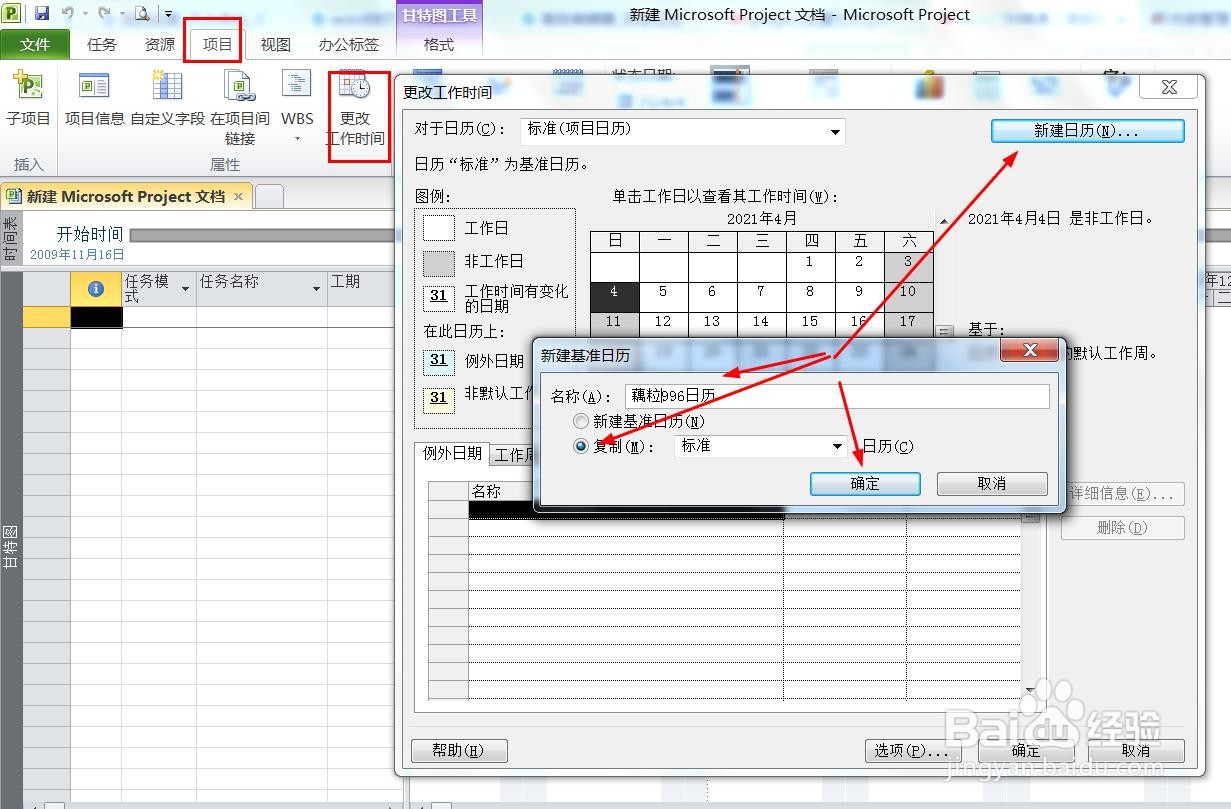Click the 选项 options button

(912, 750)
